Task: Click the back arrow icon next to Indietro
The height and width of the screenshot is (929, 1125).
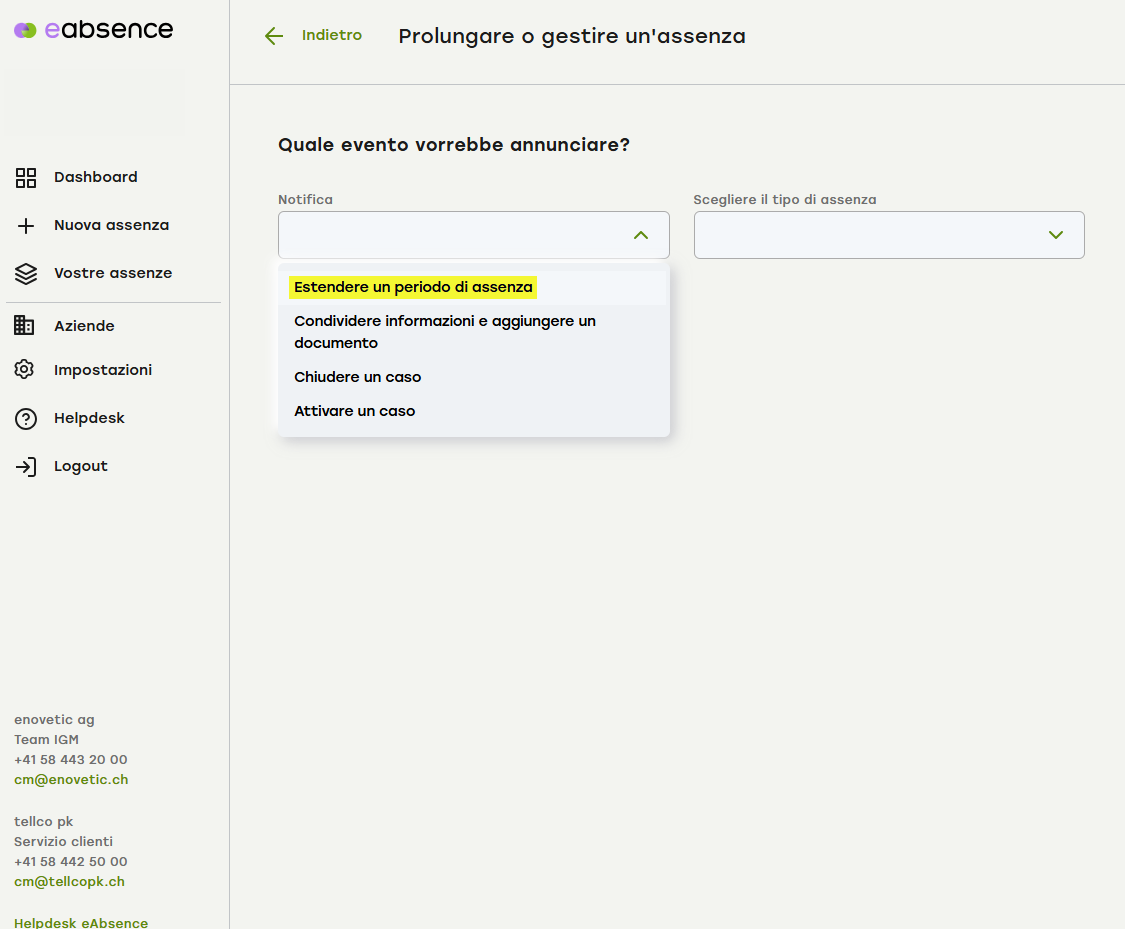Action: pos(274,36)
